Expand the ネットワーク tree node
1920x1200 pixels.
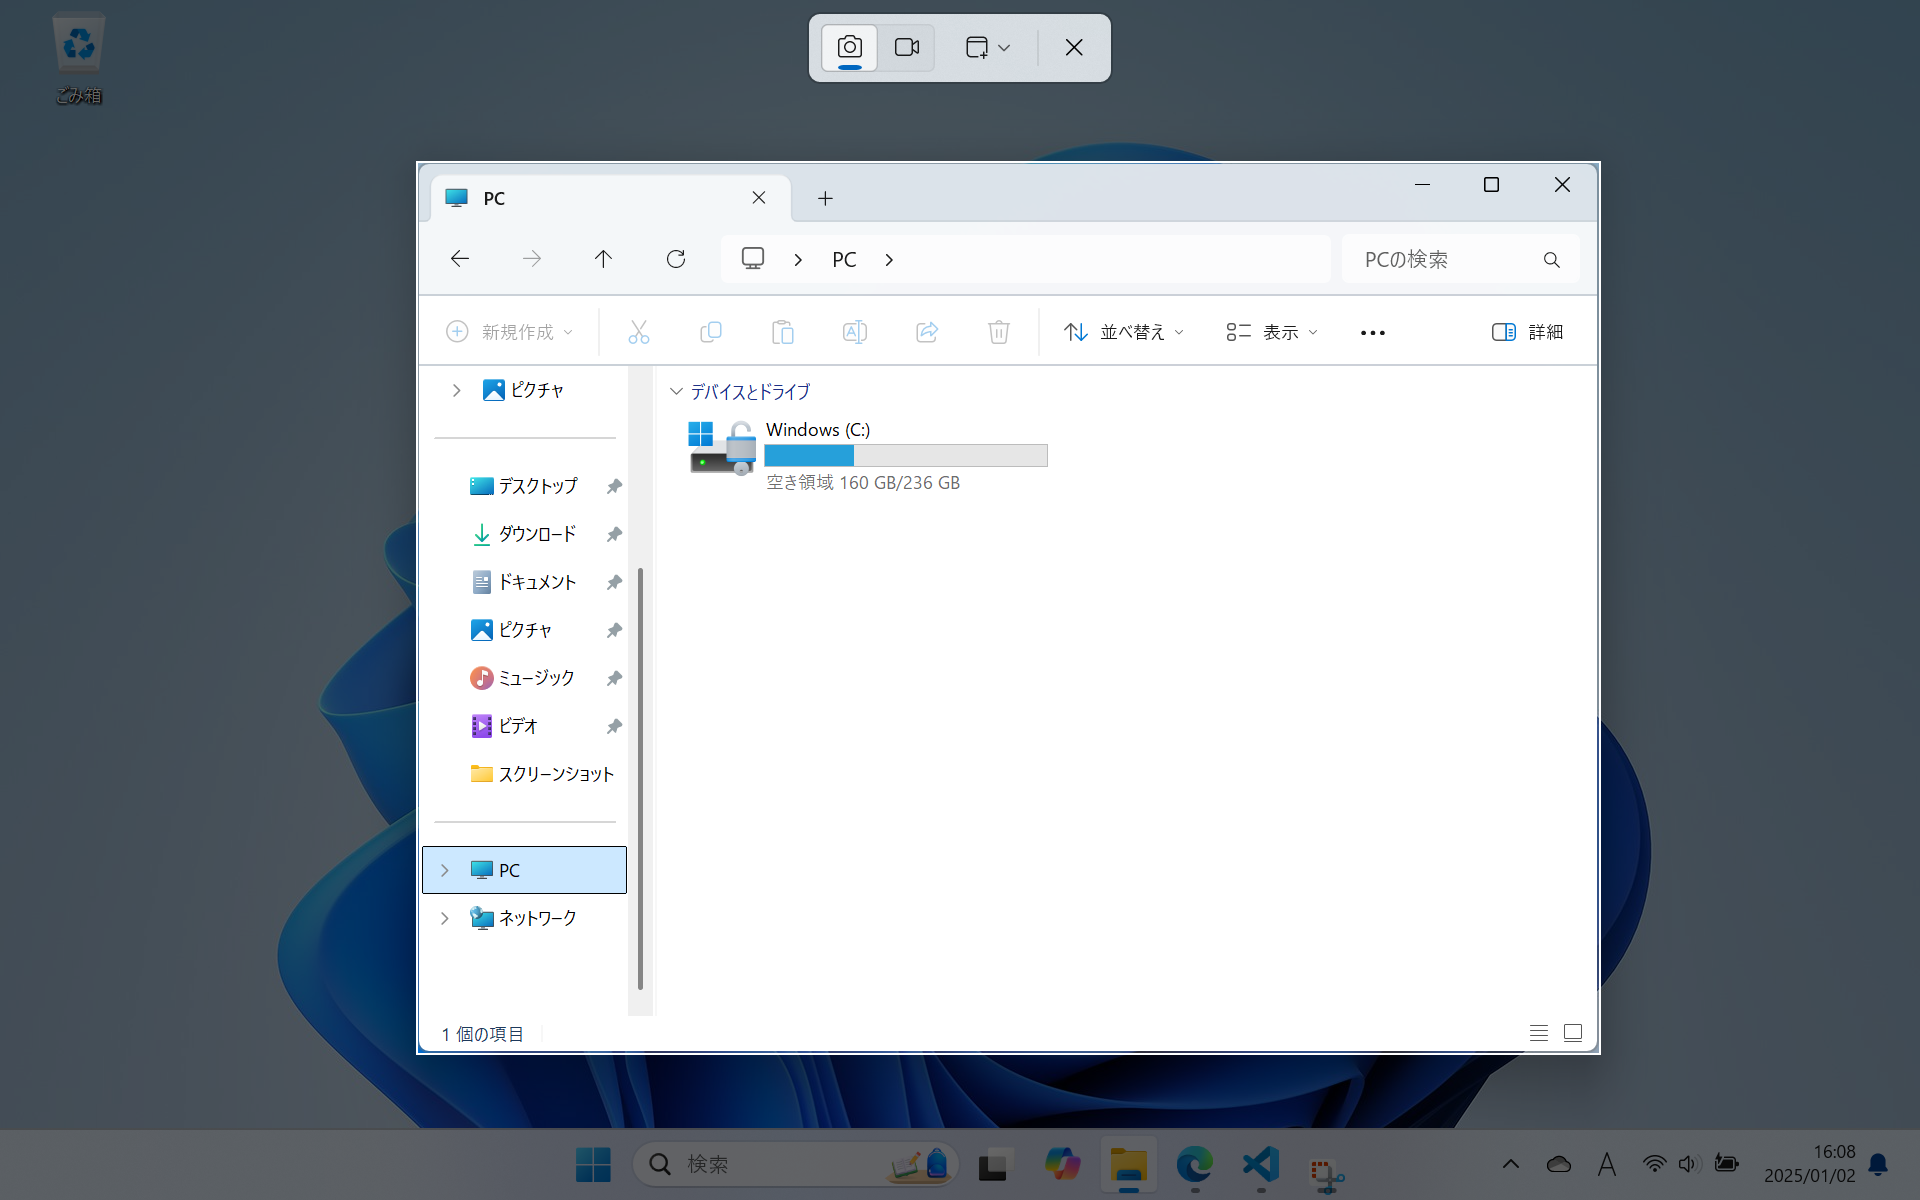pyautogui.click(x=445, y=918)
